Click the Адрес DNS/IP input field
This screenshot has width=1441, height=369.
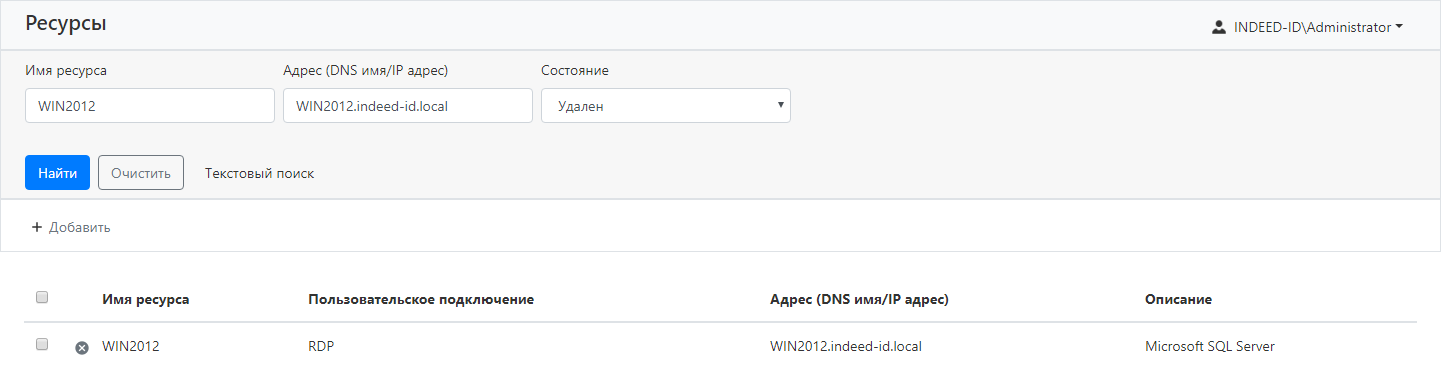[x=408, y=106]
